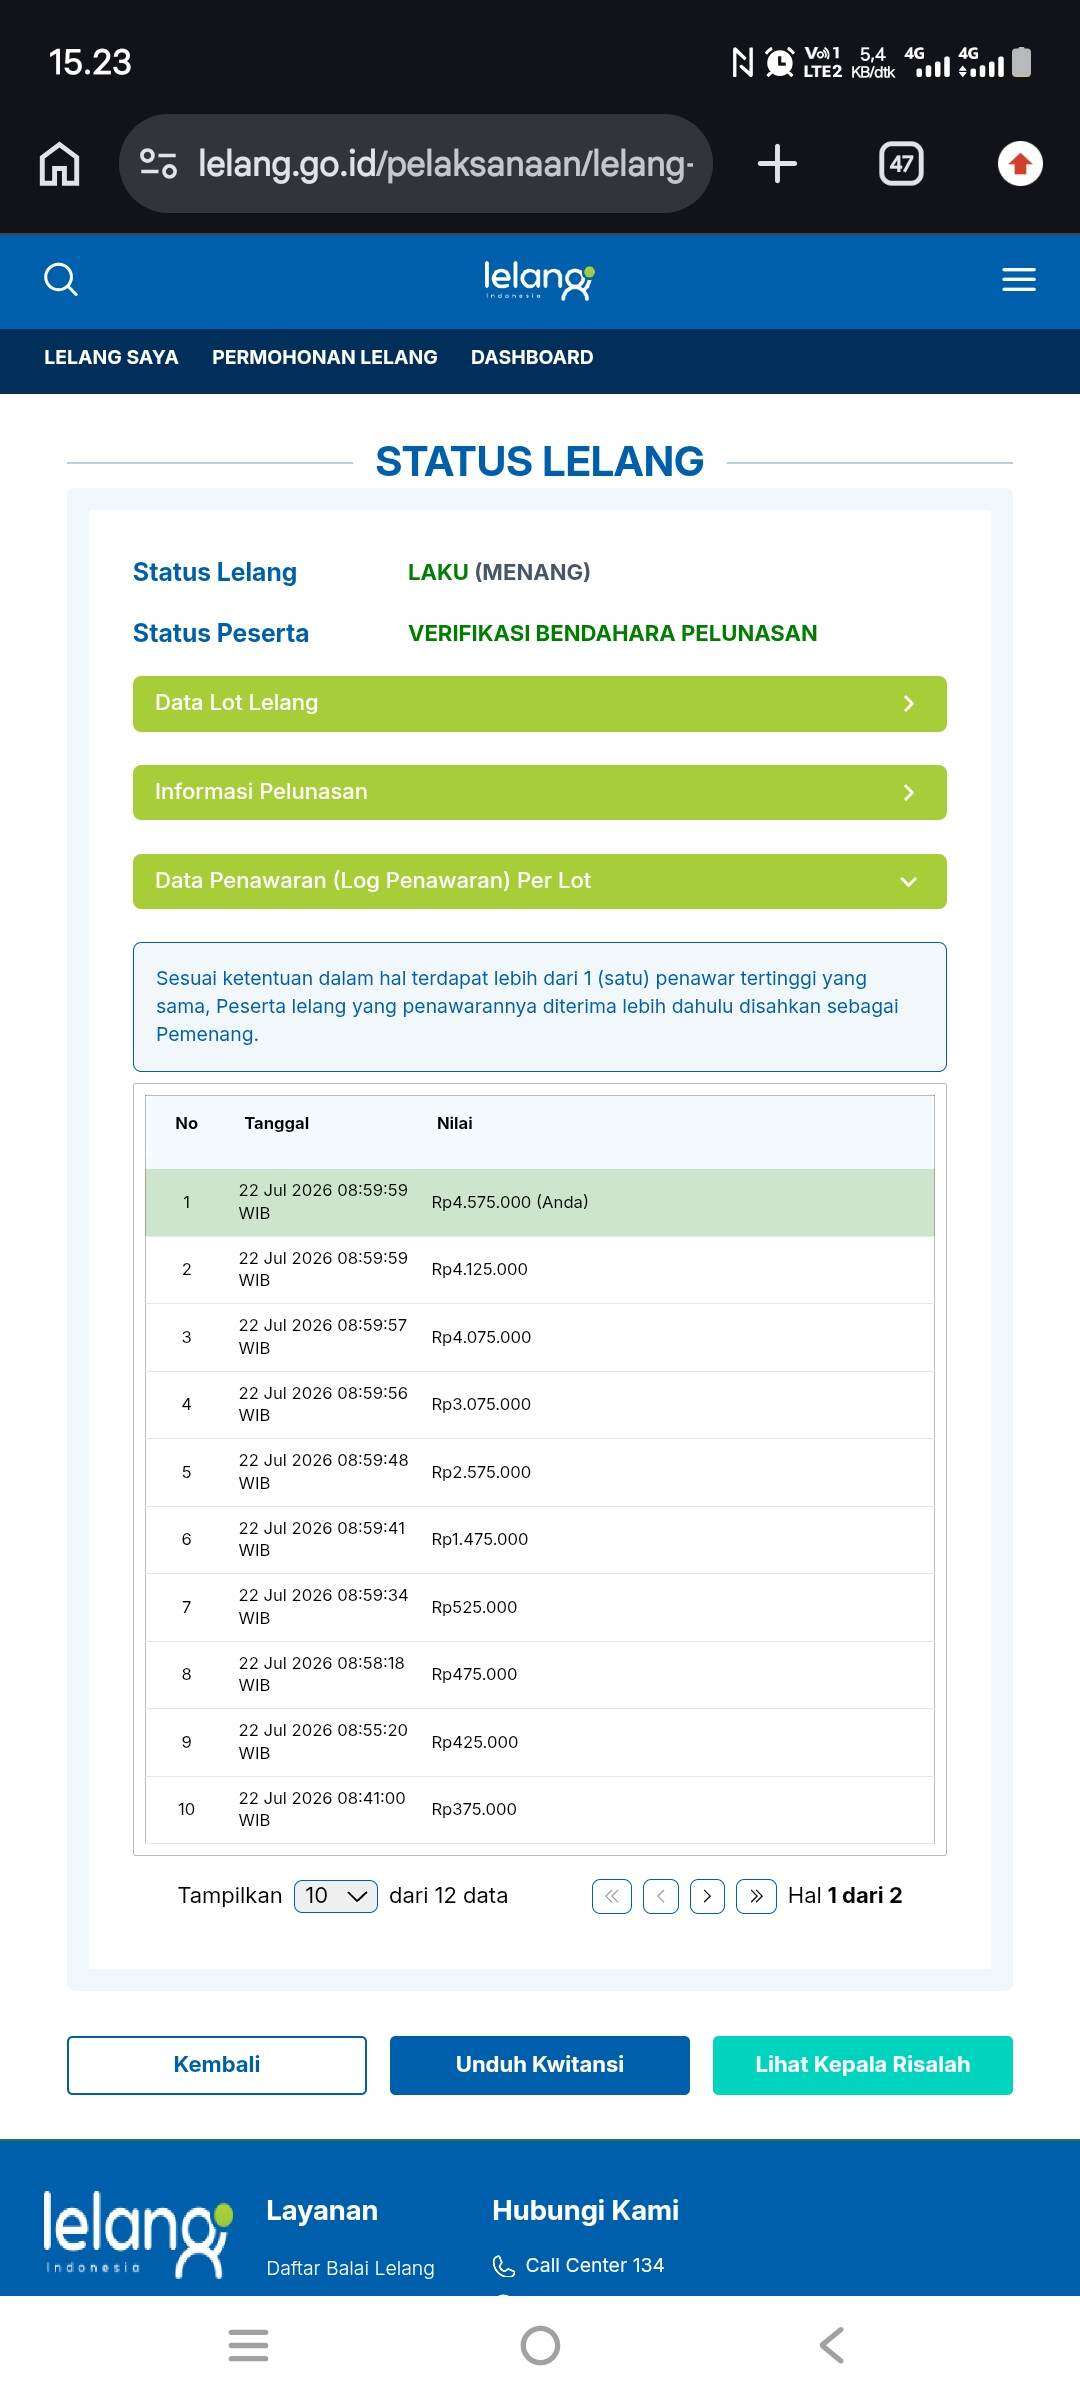Switch to the DASHBOARD tab
Screen dimensions: 1080x2400
click(x=532, y=358)
